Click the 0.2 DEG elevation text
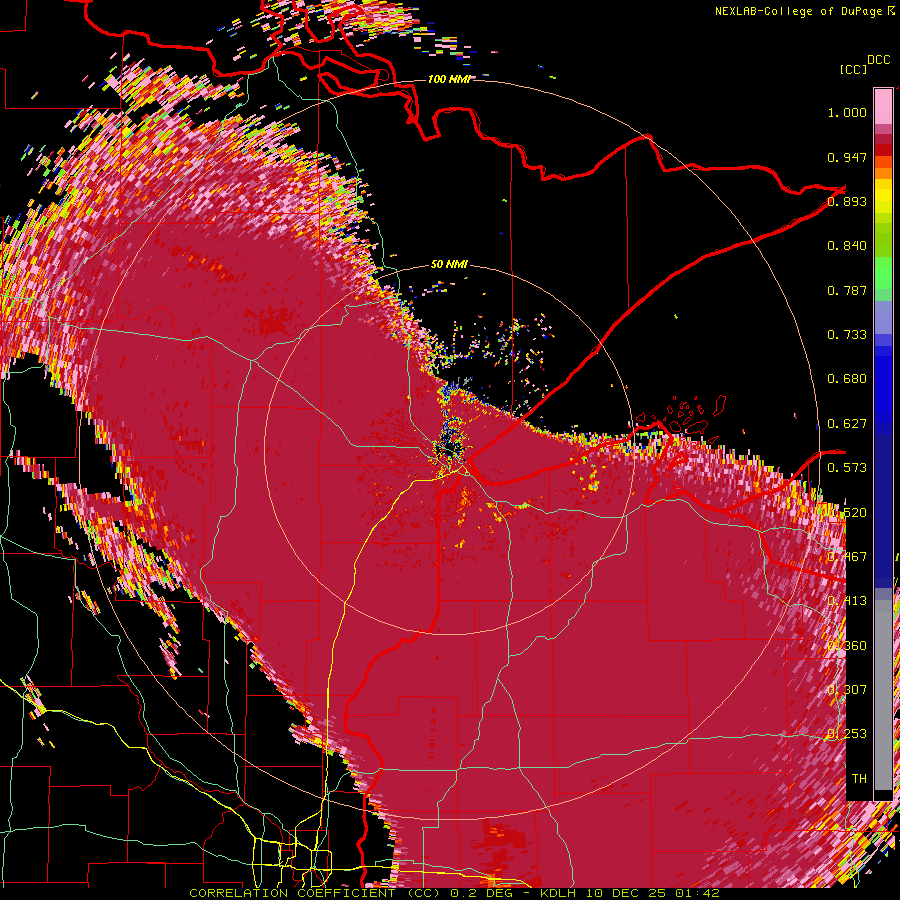 click(x=484, y=893)
